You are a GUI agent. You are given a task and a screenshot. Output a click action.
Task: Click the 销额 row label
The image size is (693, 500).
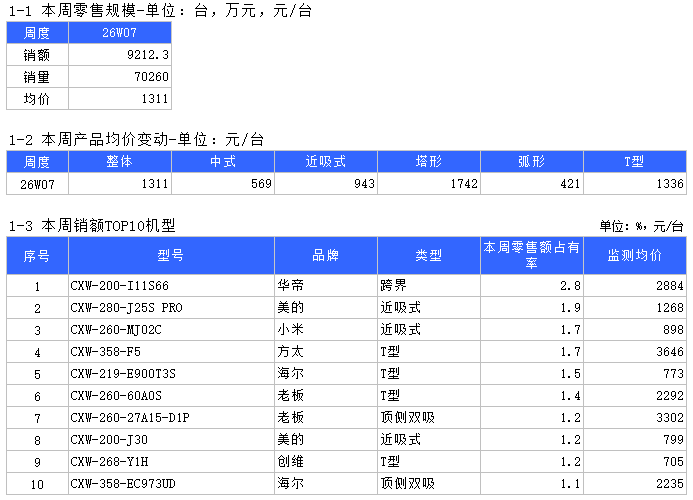tap(37, 55)
